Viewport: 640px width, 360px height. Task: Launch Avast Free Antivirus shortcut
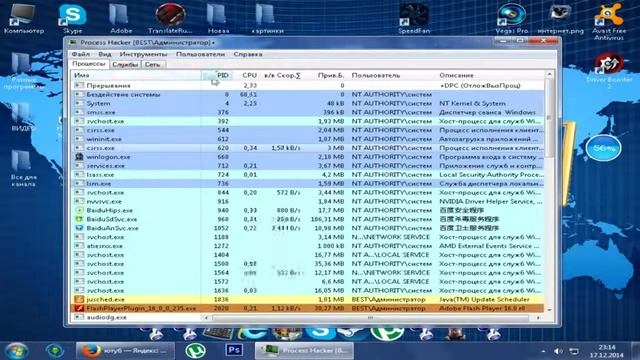(x=609, y=21)
